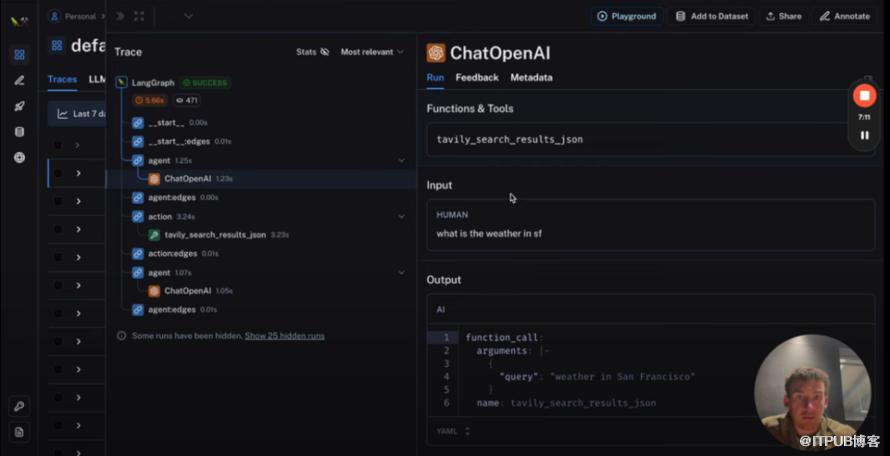The width and height of the screenshot is (890, 456).
Task: Collapse the action node in trace tree
Action: [401, 216]
